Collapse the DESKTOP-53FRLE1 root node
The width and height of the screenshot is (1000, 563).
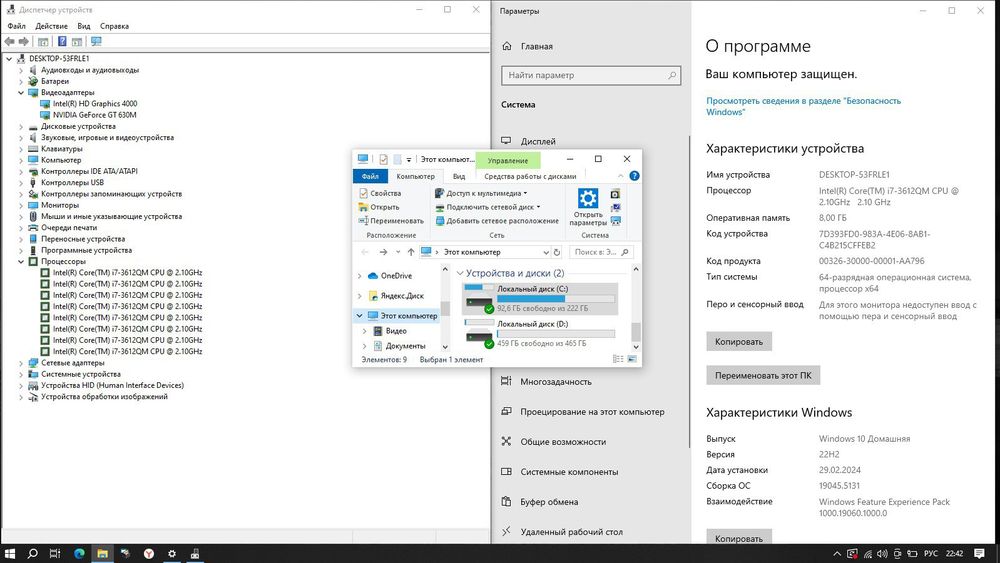click(9, 59)
